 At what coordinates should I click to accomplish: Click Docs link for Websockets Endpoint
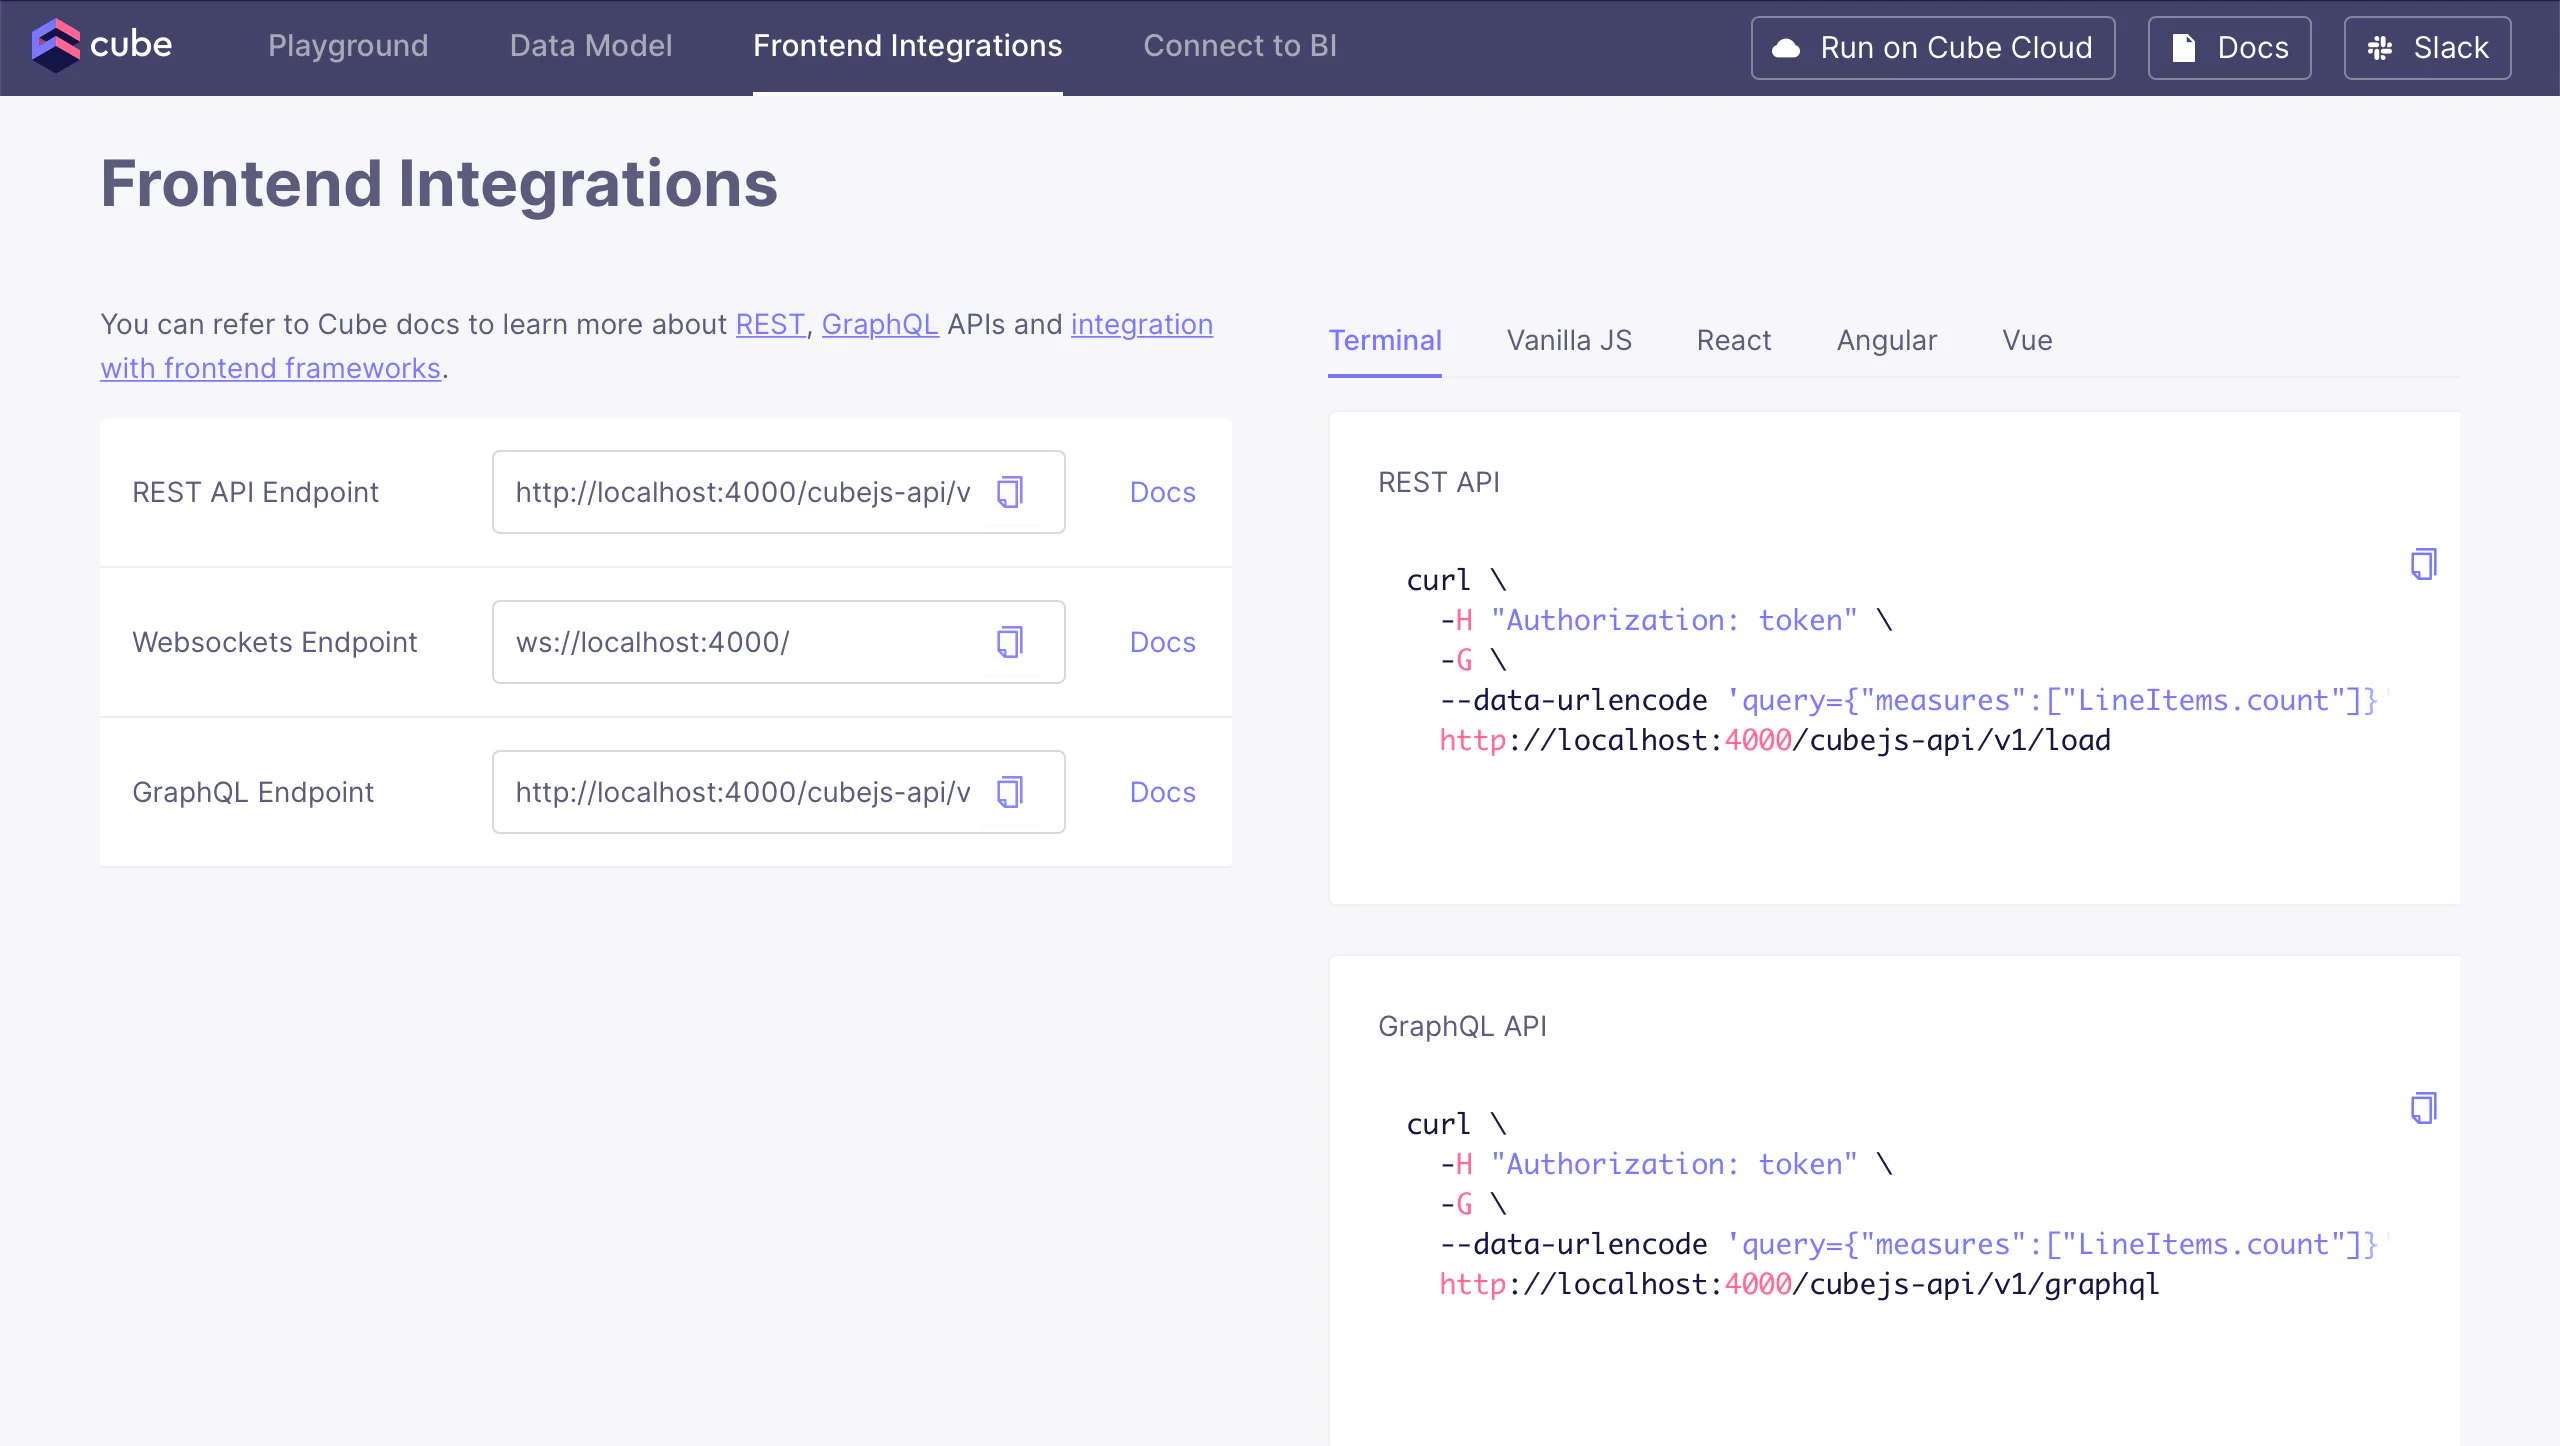click(1162, 642)
